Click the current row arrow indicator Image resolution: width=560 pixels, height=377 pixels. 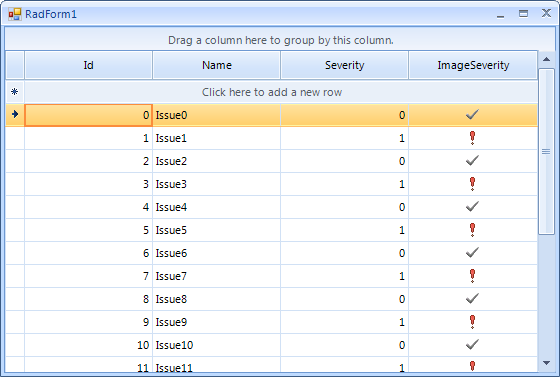coord(15,114)
